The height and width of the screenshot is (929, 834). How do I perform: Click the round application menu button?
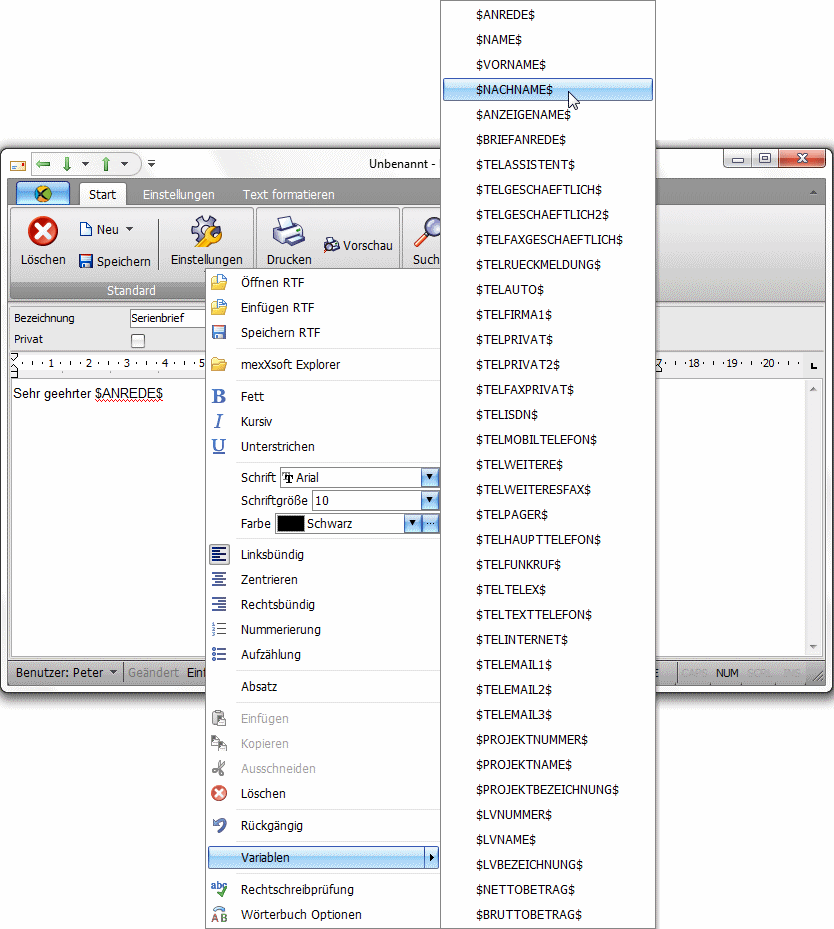click(43, 193)
